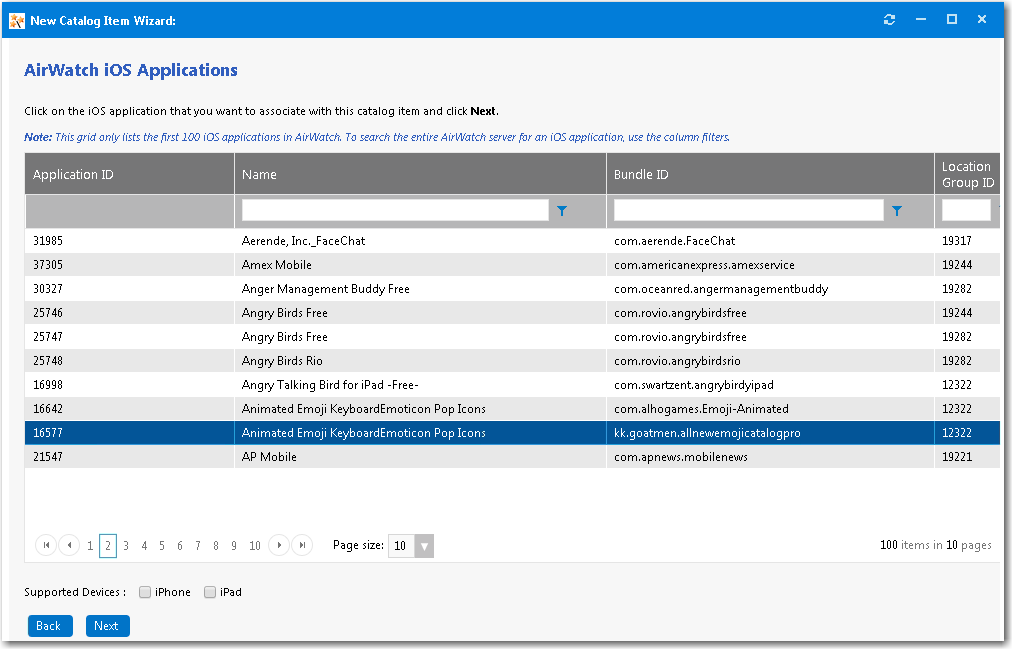1012x649 pixels.
Task: Open page 5 of the grid
Action: pyautogui.click(x=162, y=546)
